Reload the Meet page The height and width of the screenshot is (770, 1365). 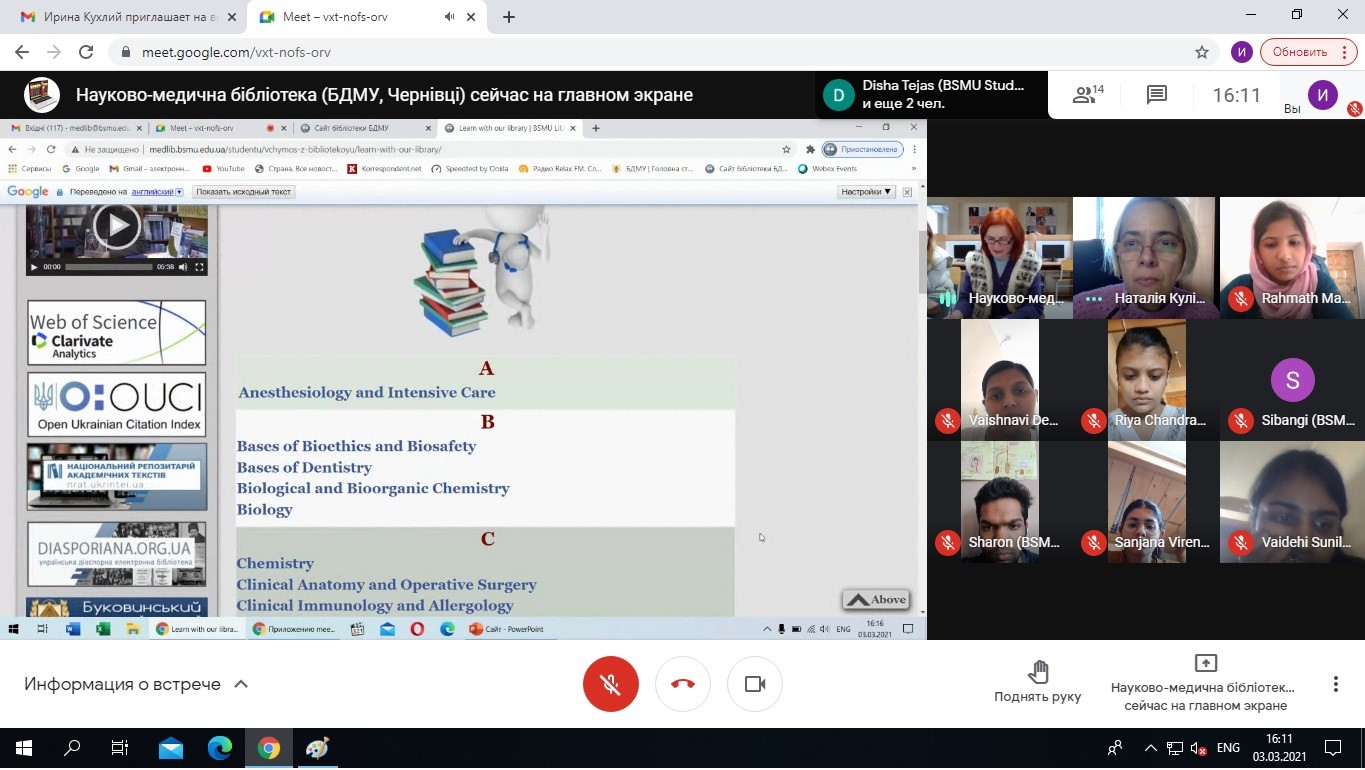86,52
